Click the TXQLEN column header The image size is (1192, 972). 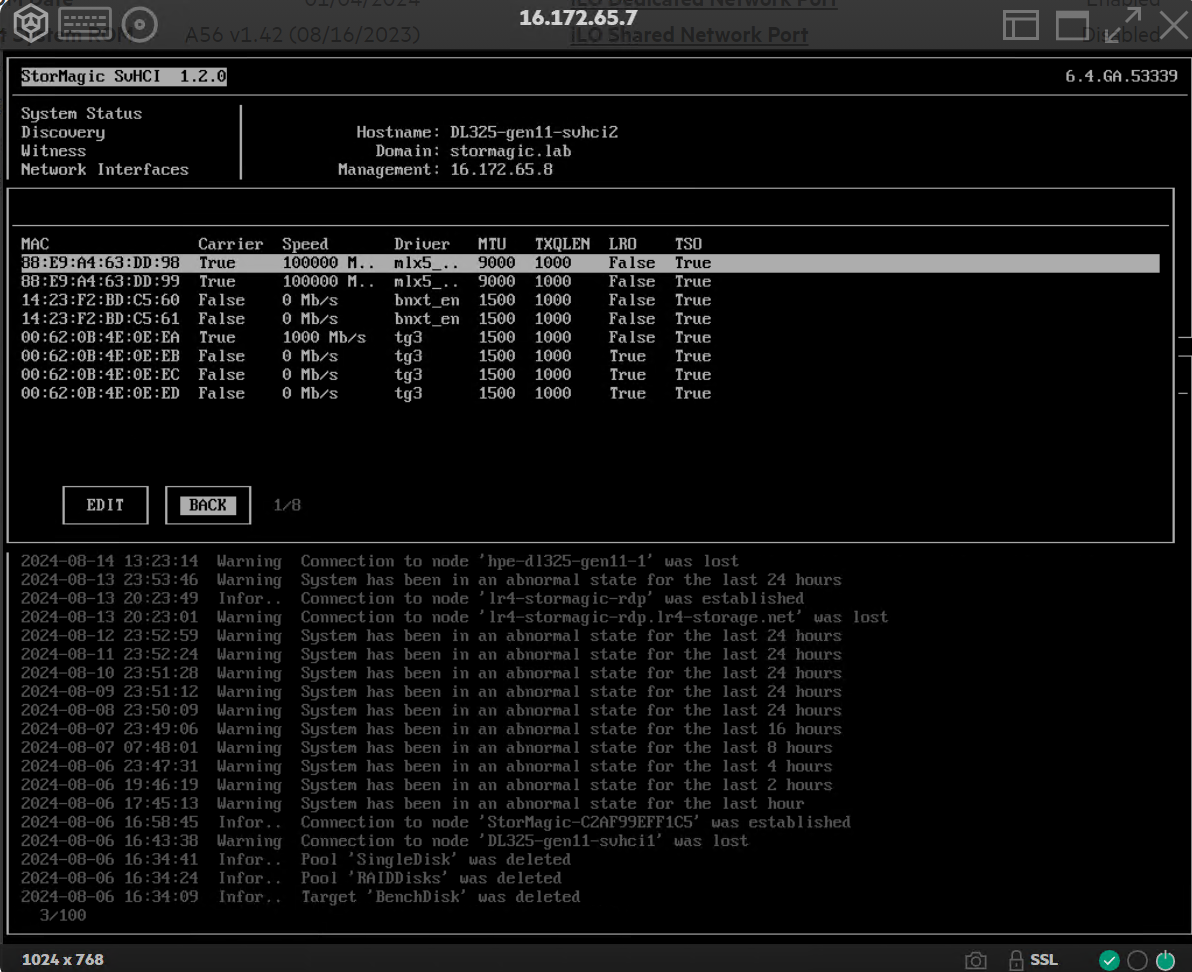pyautogui.click(x=562, y=244)
